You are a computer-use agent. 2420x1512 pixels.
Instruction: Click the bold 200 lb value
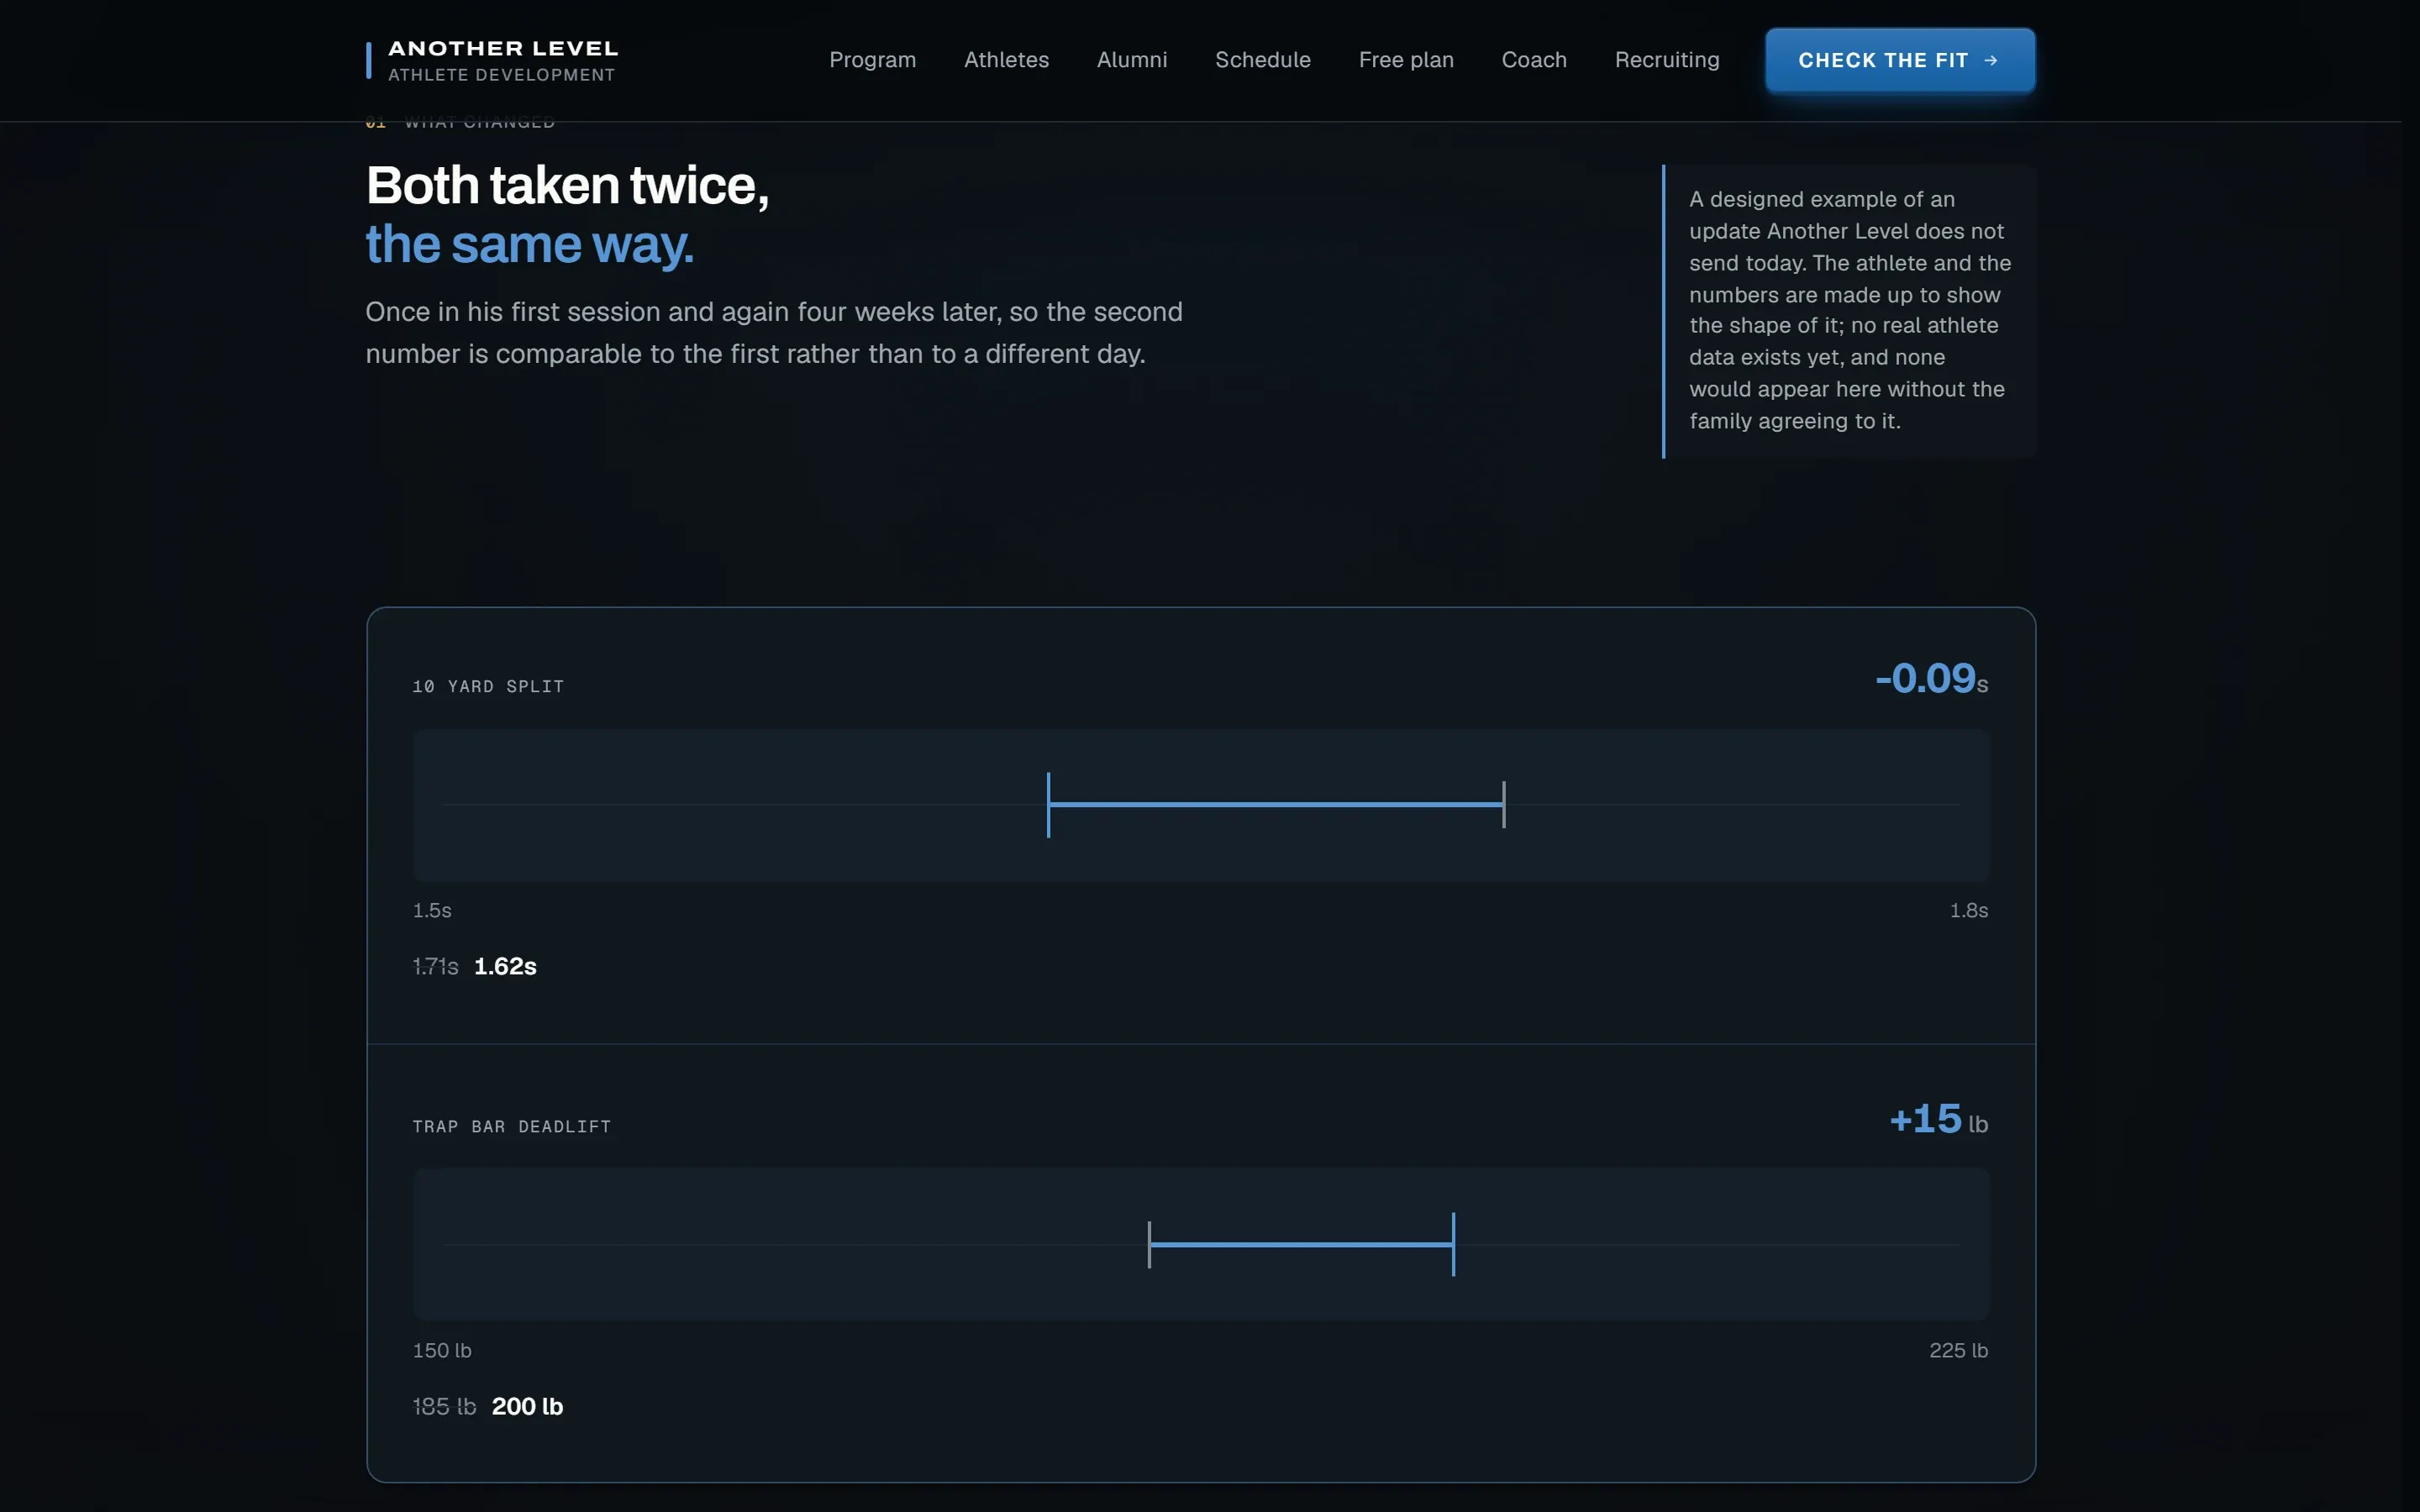tap(527, 1406)
